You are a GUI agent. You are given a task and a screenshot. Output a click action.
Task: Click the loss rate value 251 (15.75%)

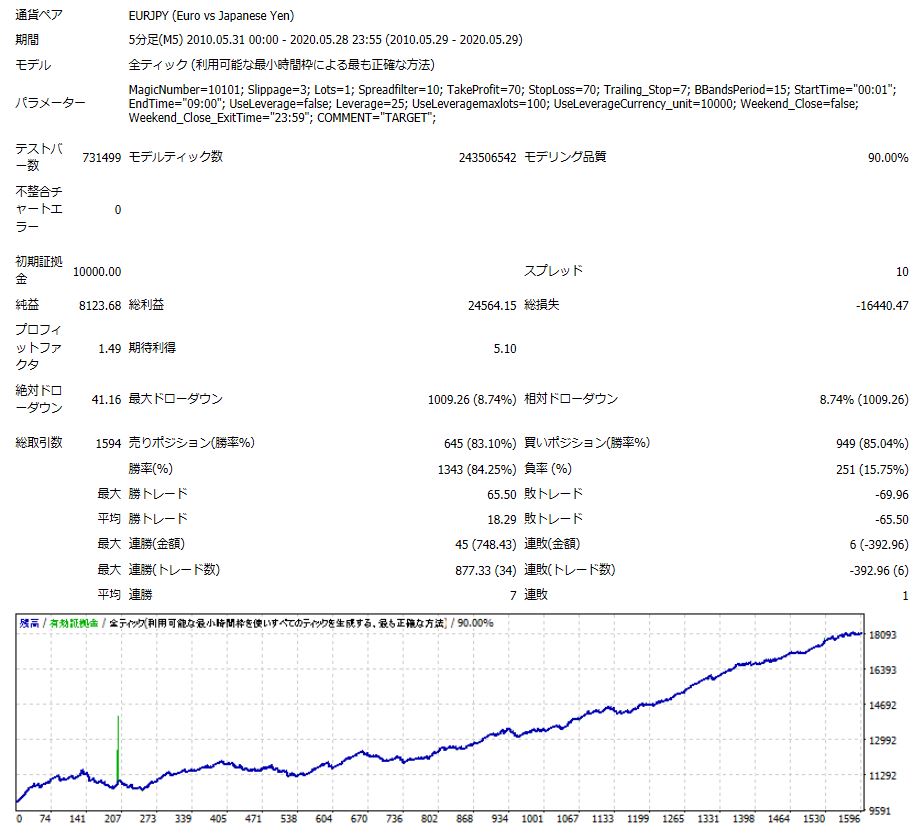(872, 470)
